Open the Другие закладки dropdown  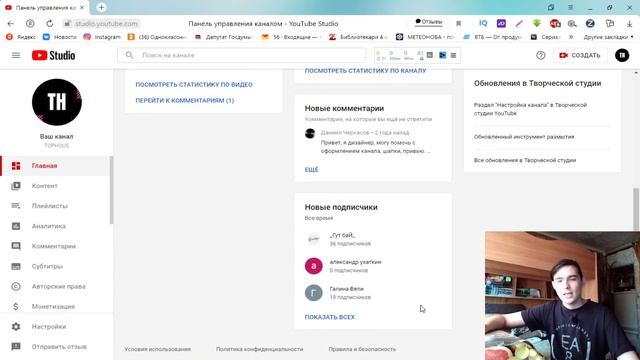point(608,37)
